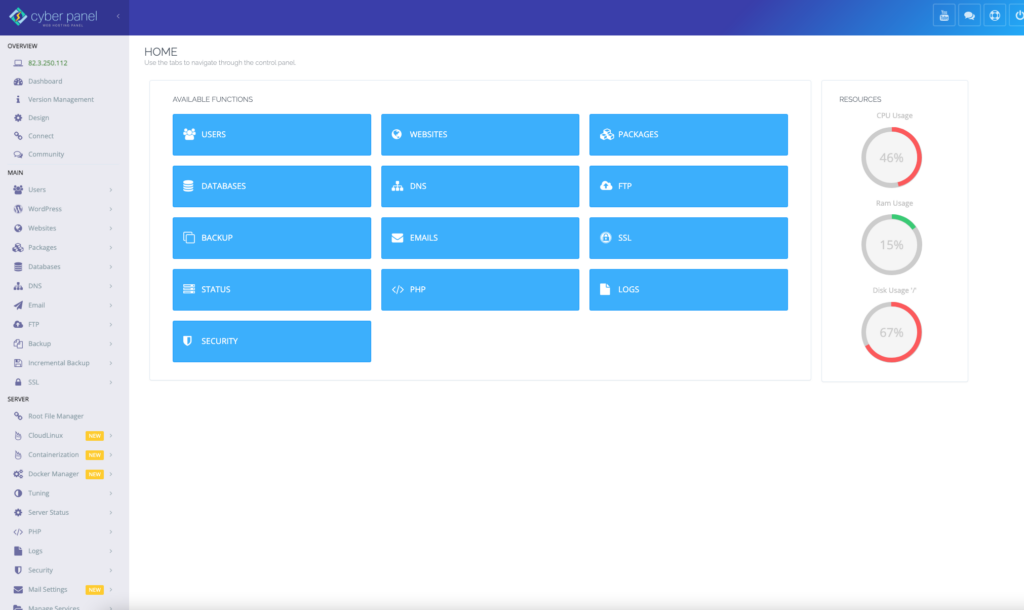Open Users function tile
The width and height of the screenshot is (1024, 610).
point(272,135)
